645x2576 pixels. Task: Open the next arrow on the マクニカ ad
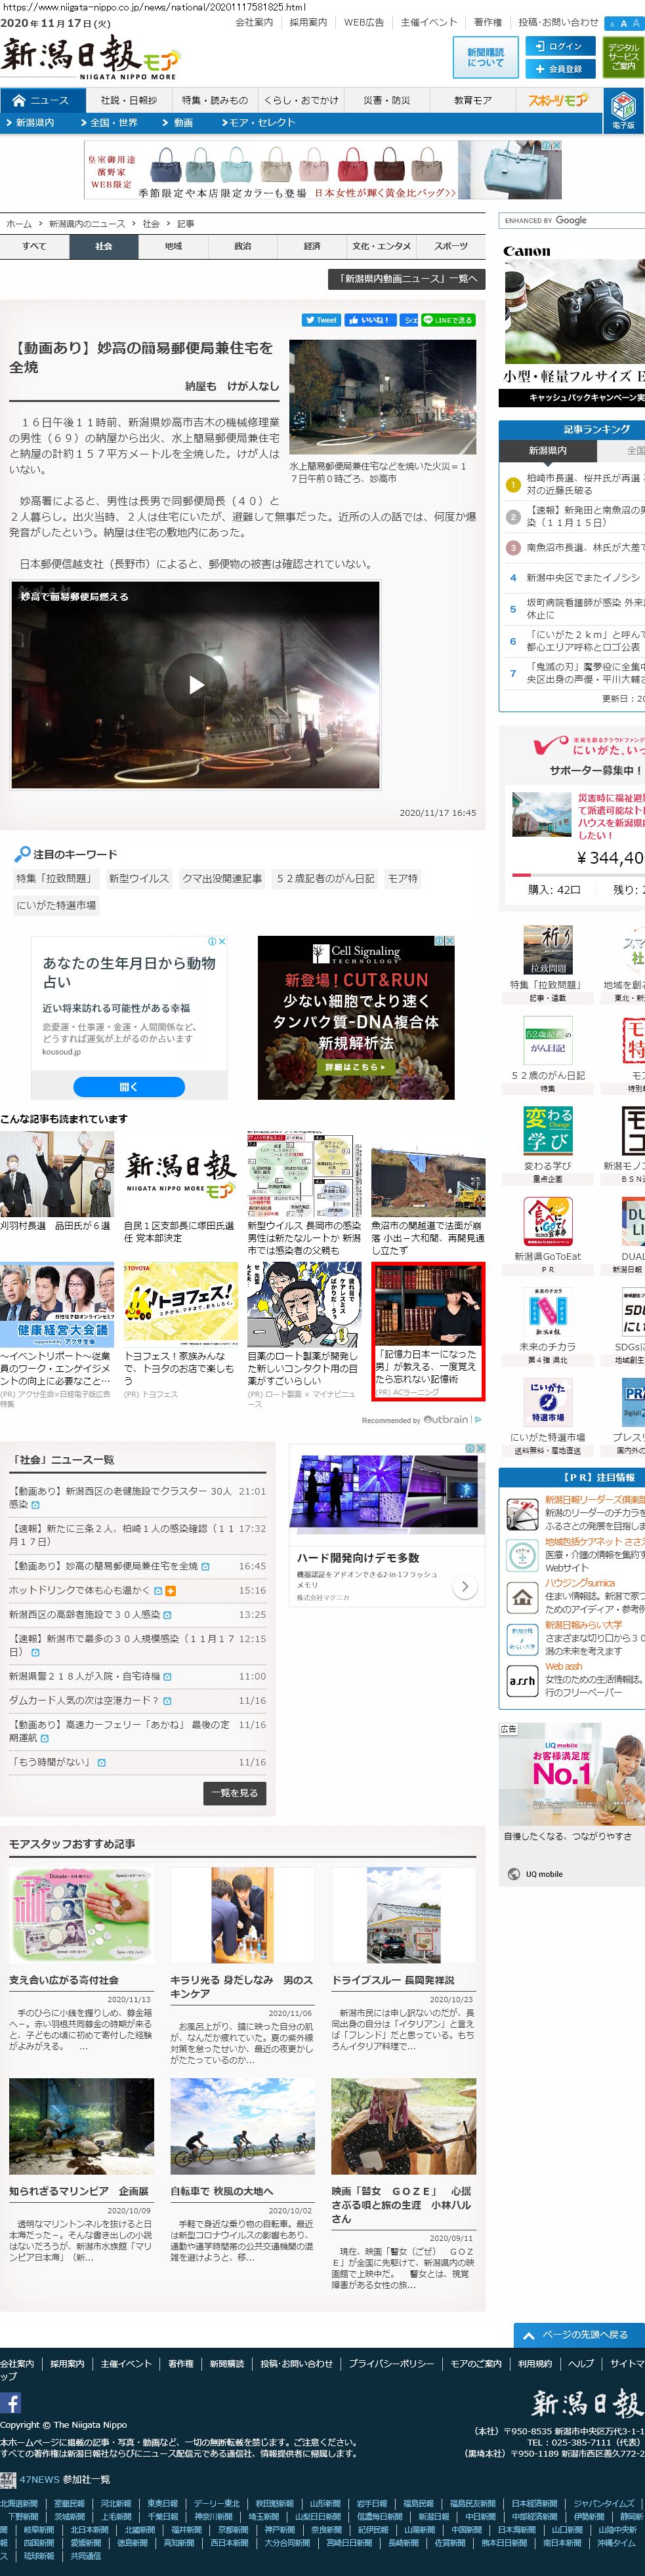464,1587
